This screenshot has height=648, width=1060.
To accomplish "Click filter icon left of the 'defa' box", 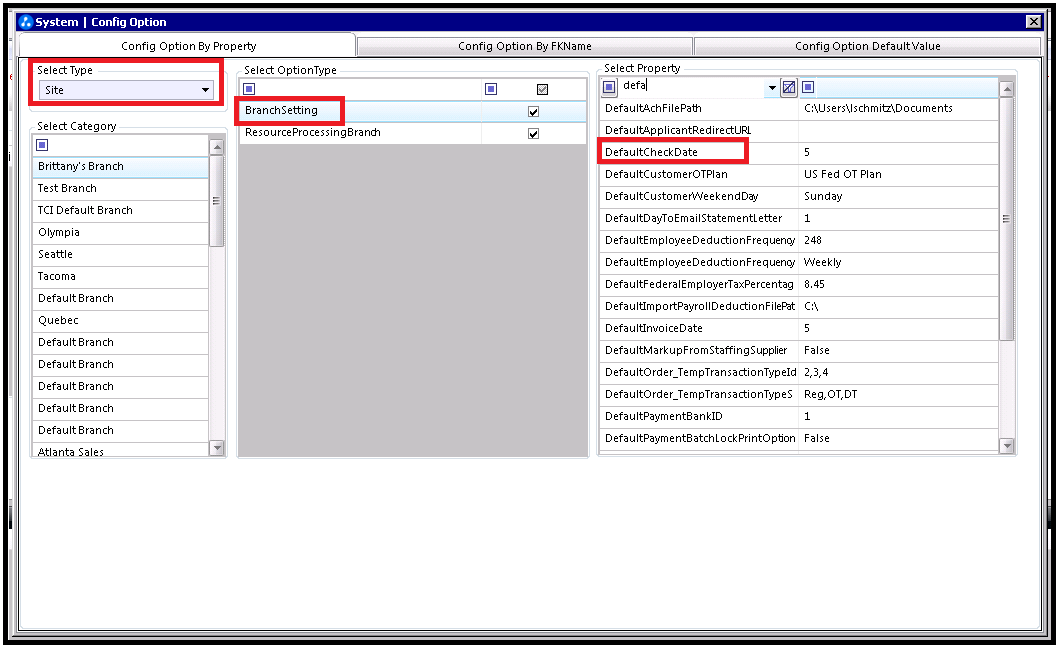I will tap(609, 86).
